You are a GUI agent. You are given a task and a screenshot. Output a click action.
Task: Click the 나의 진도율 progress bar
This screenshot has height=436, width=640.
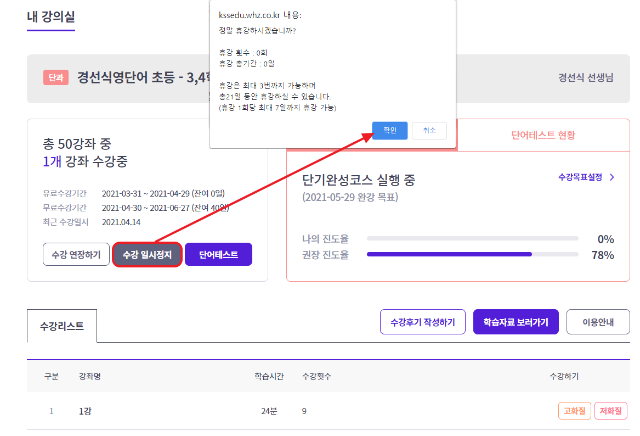472,239
